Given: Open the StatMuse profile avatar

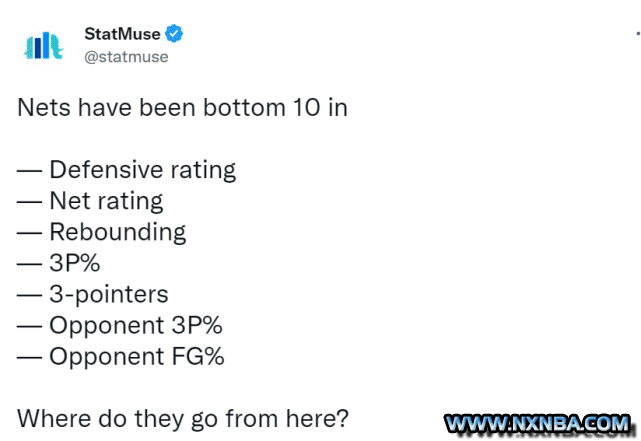Looking at the screenshot, I should [43, 46].
